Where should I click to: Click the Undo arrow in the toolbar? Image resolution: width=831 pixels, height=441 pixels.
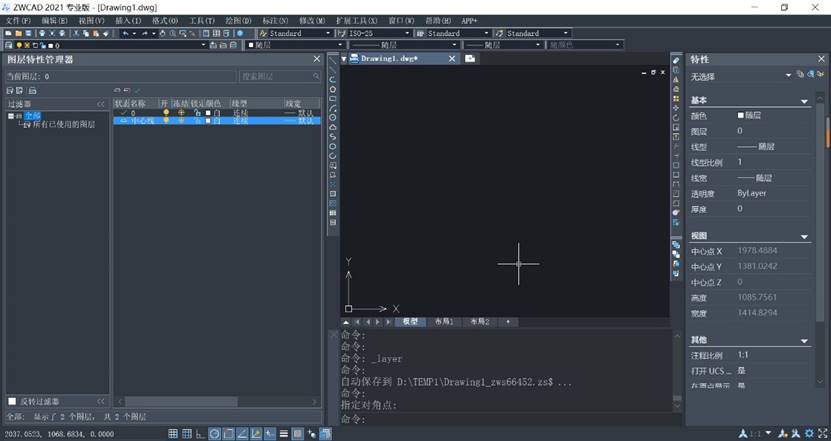click(x=125, y=33)
